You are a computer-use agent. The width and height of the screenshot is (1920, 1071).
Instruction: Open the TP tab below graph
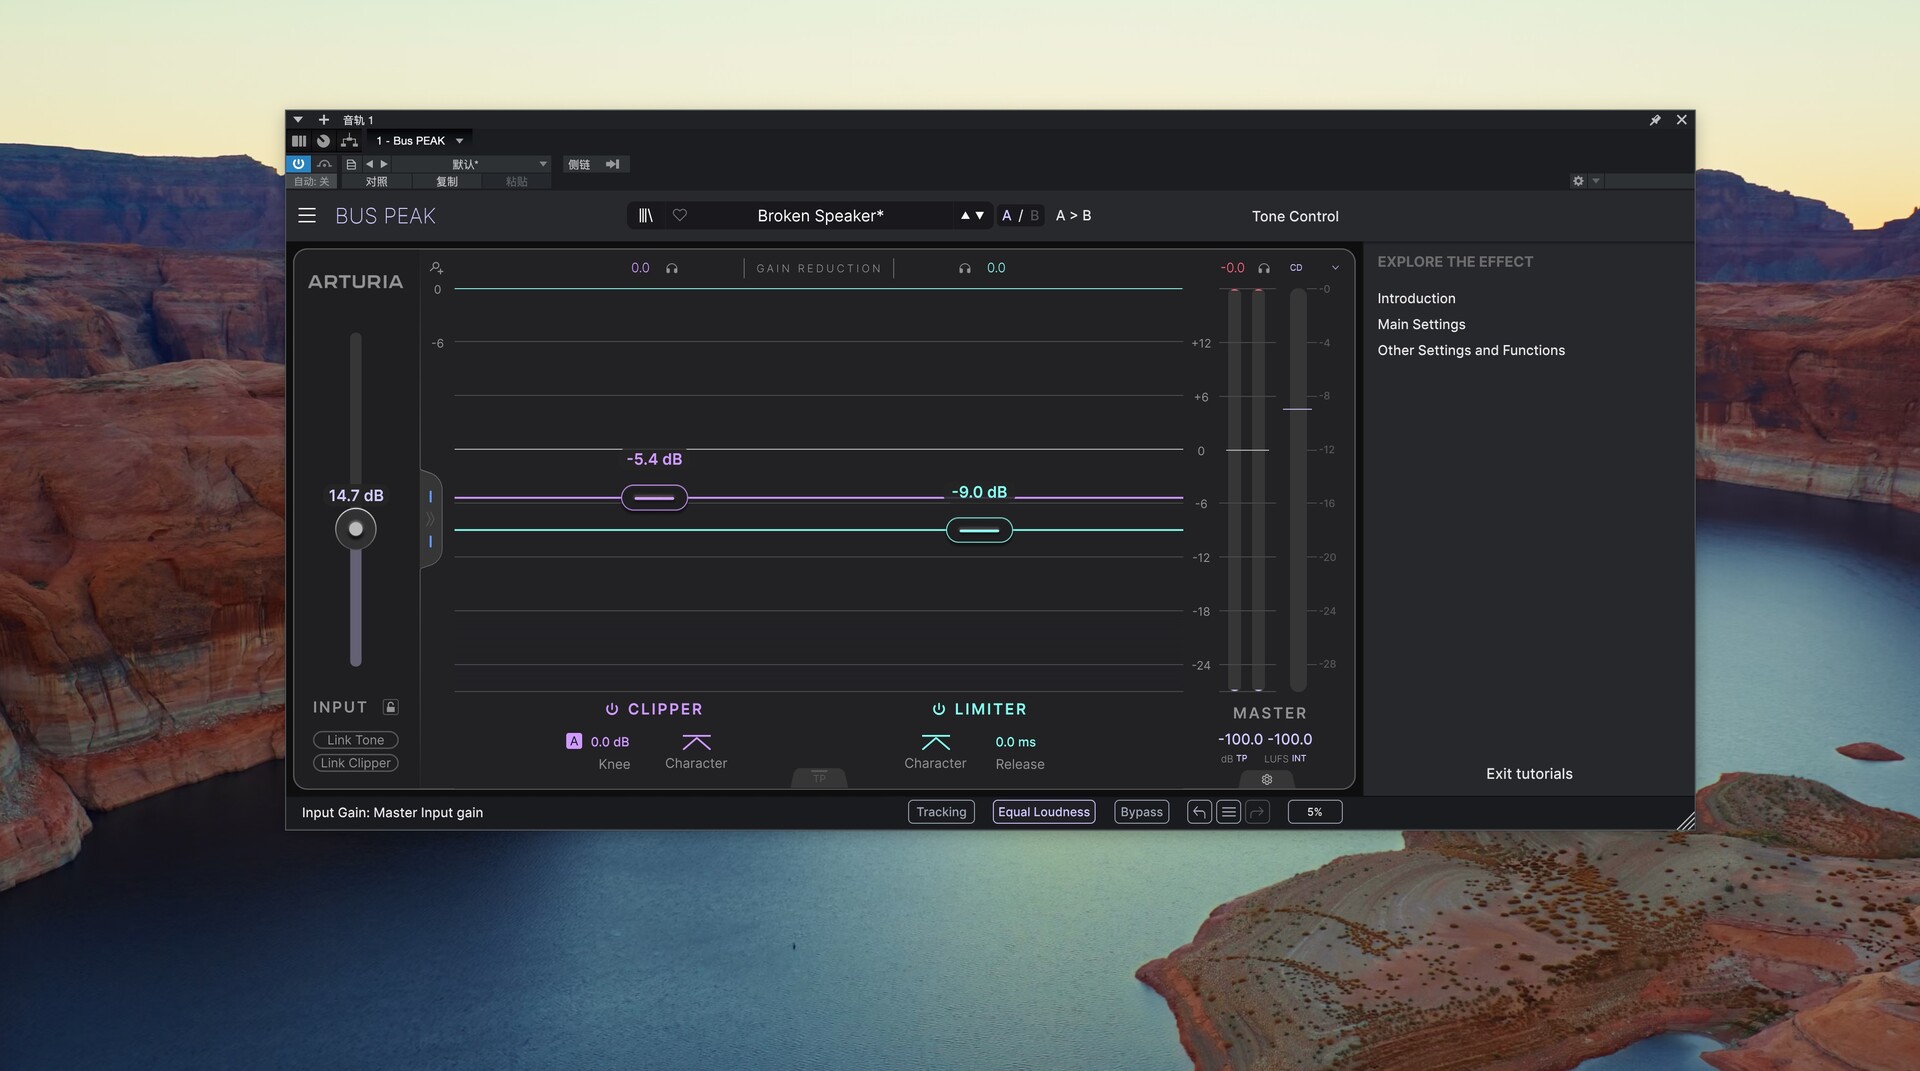point(819,778)
